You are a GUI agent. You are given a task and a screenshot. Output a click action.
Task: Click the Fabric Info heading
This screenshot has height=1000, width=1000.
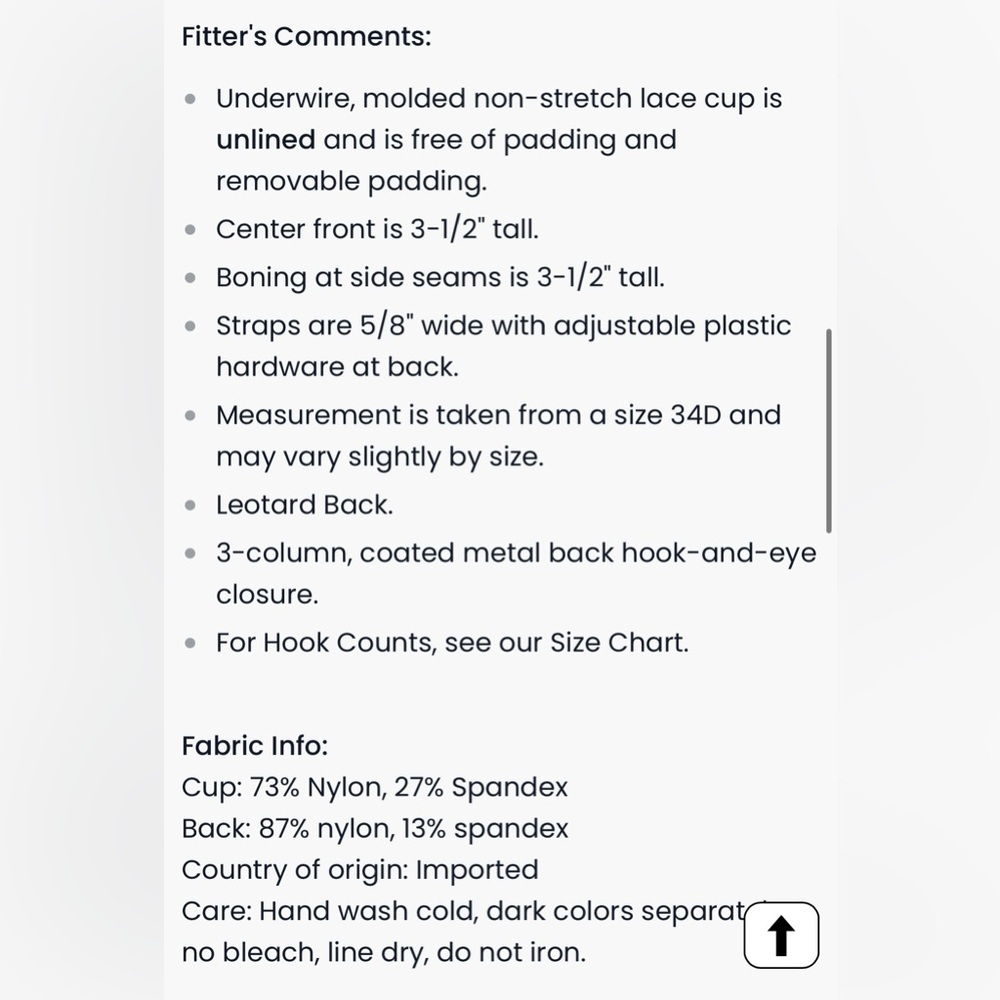pos(254,745)
